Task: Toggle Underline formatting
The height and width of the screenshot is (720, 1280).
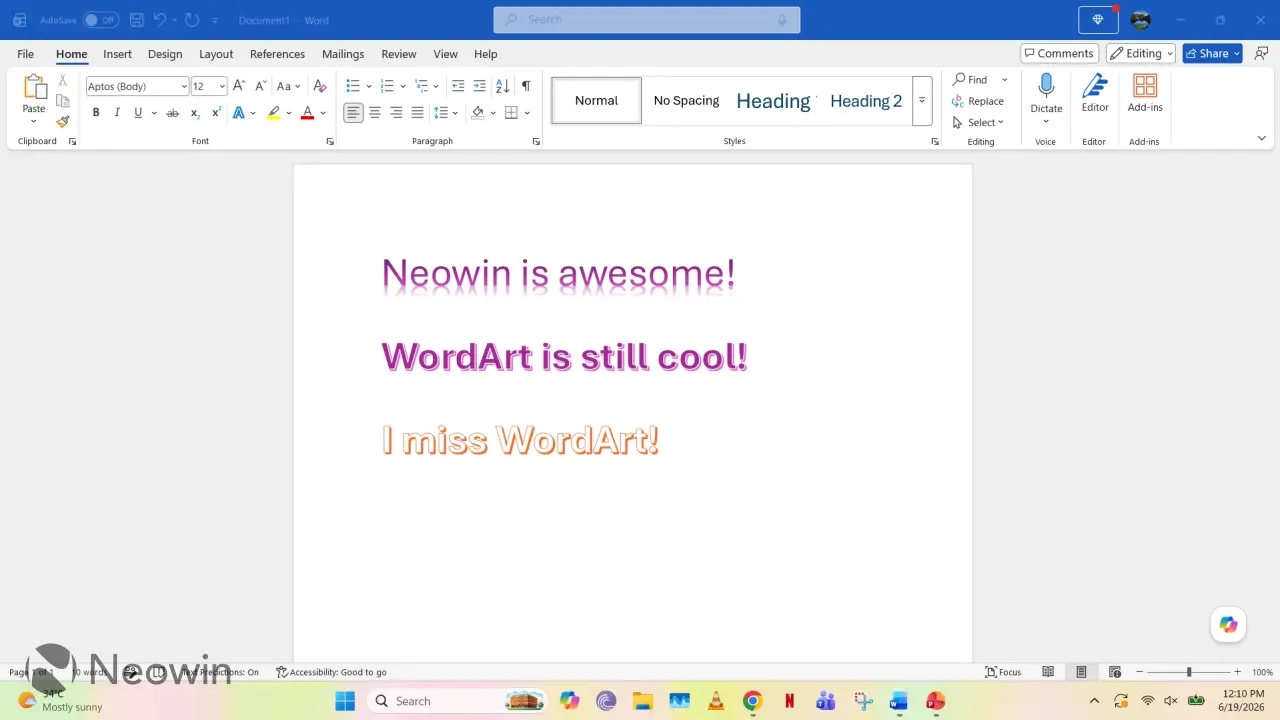Action: pyautogui.click(x=138, y=113)
